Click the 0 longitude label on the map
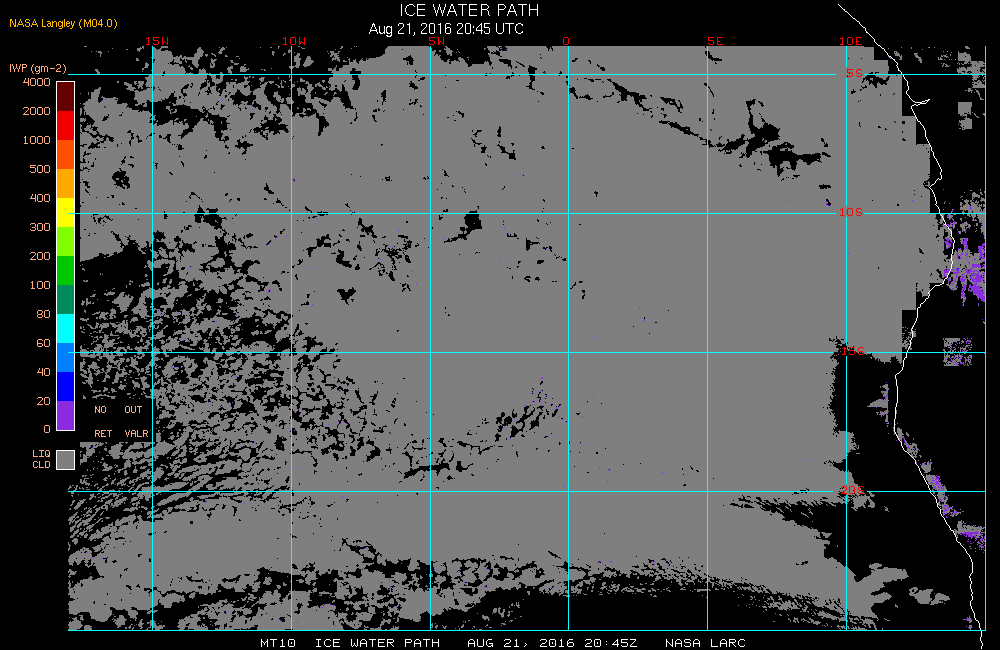The width and height of the screenshot is (1000, 650). click(566, 41)
